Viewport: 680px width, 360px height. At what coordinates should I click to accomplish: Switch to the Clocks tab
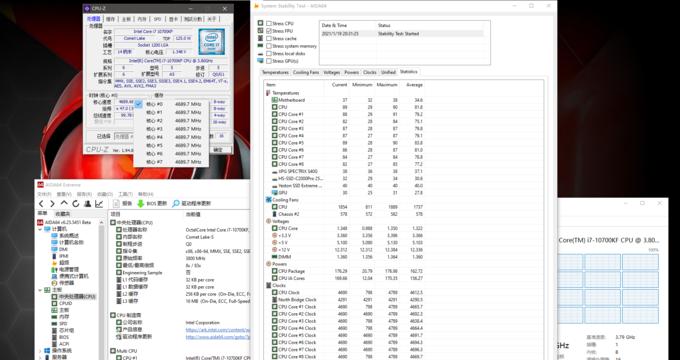coord(370,72)
